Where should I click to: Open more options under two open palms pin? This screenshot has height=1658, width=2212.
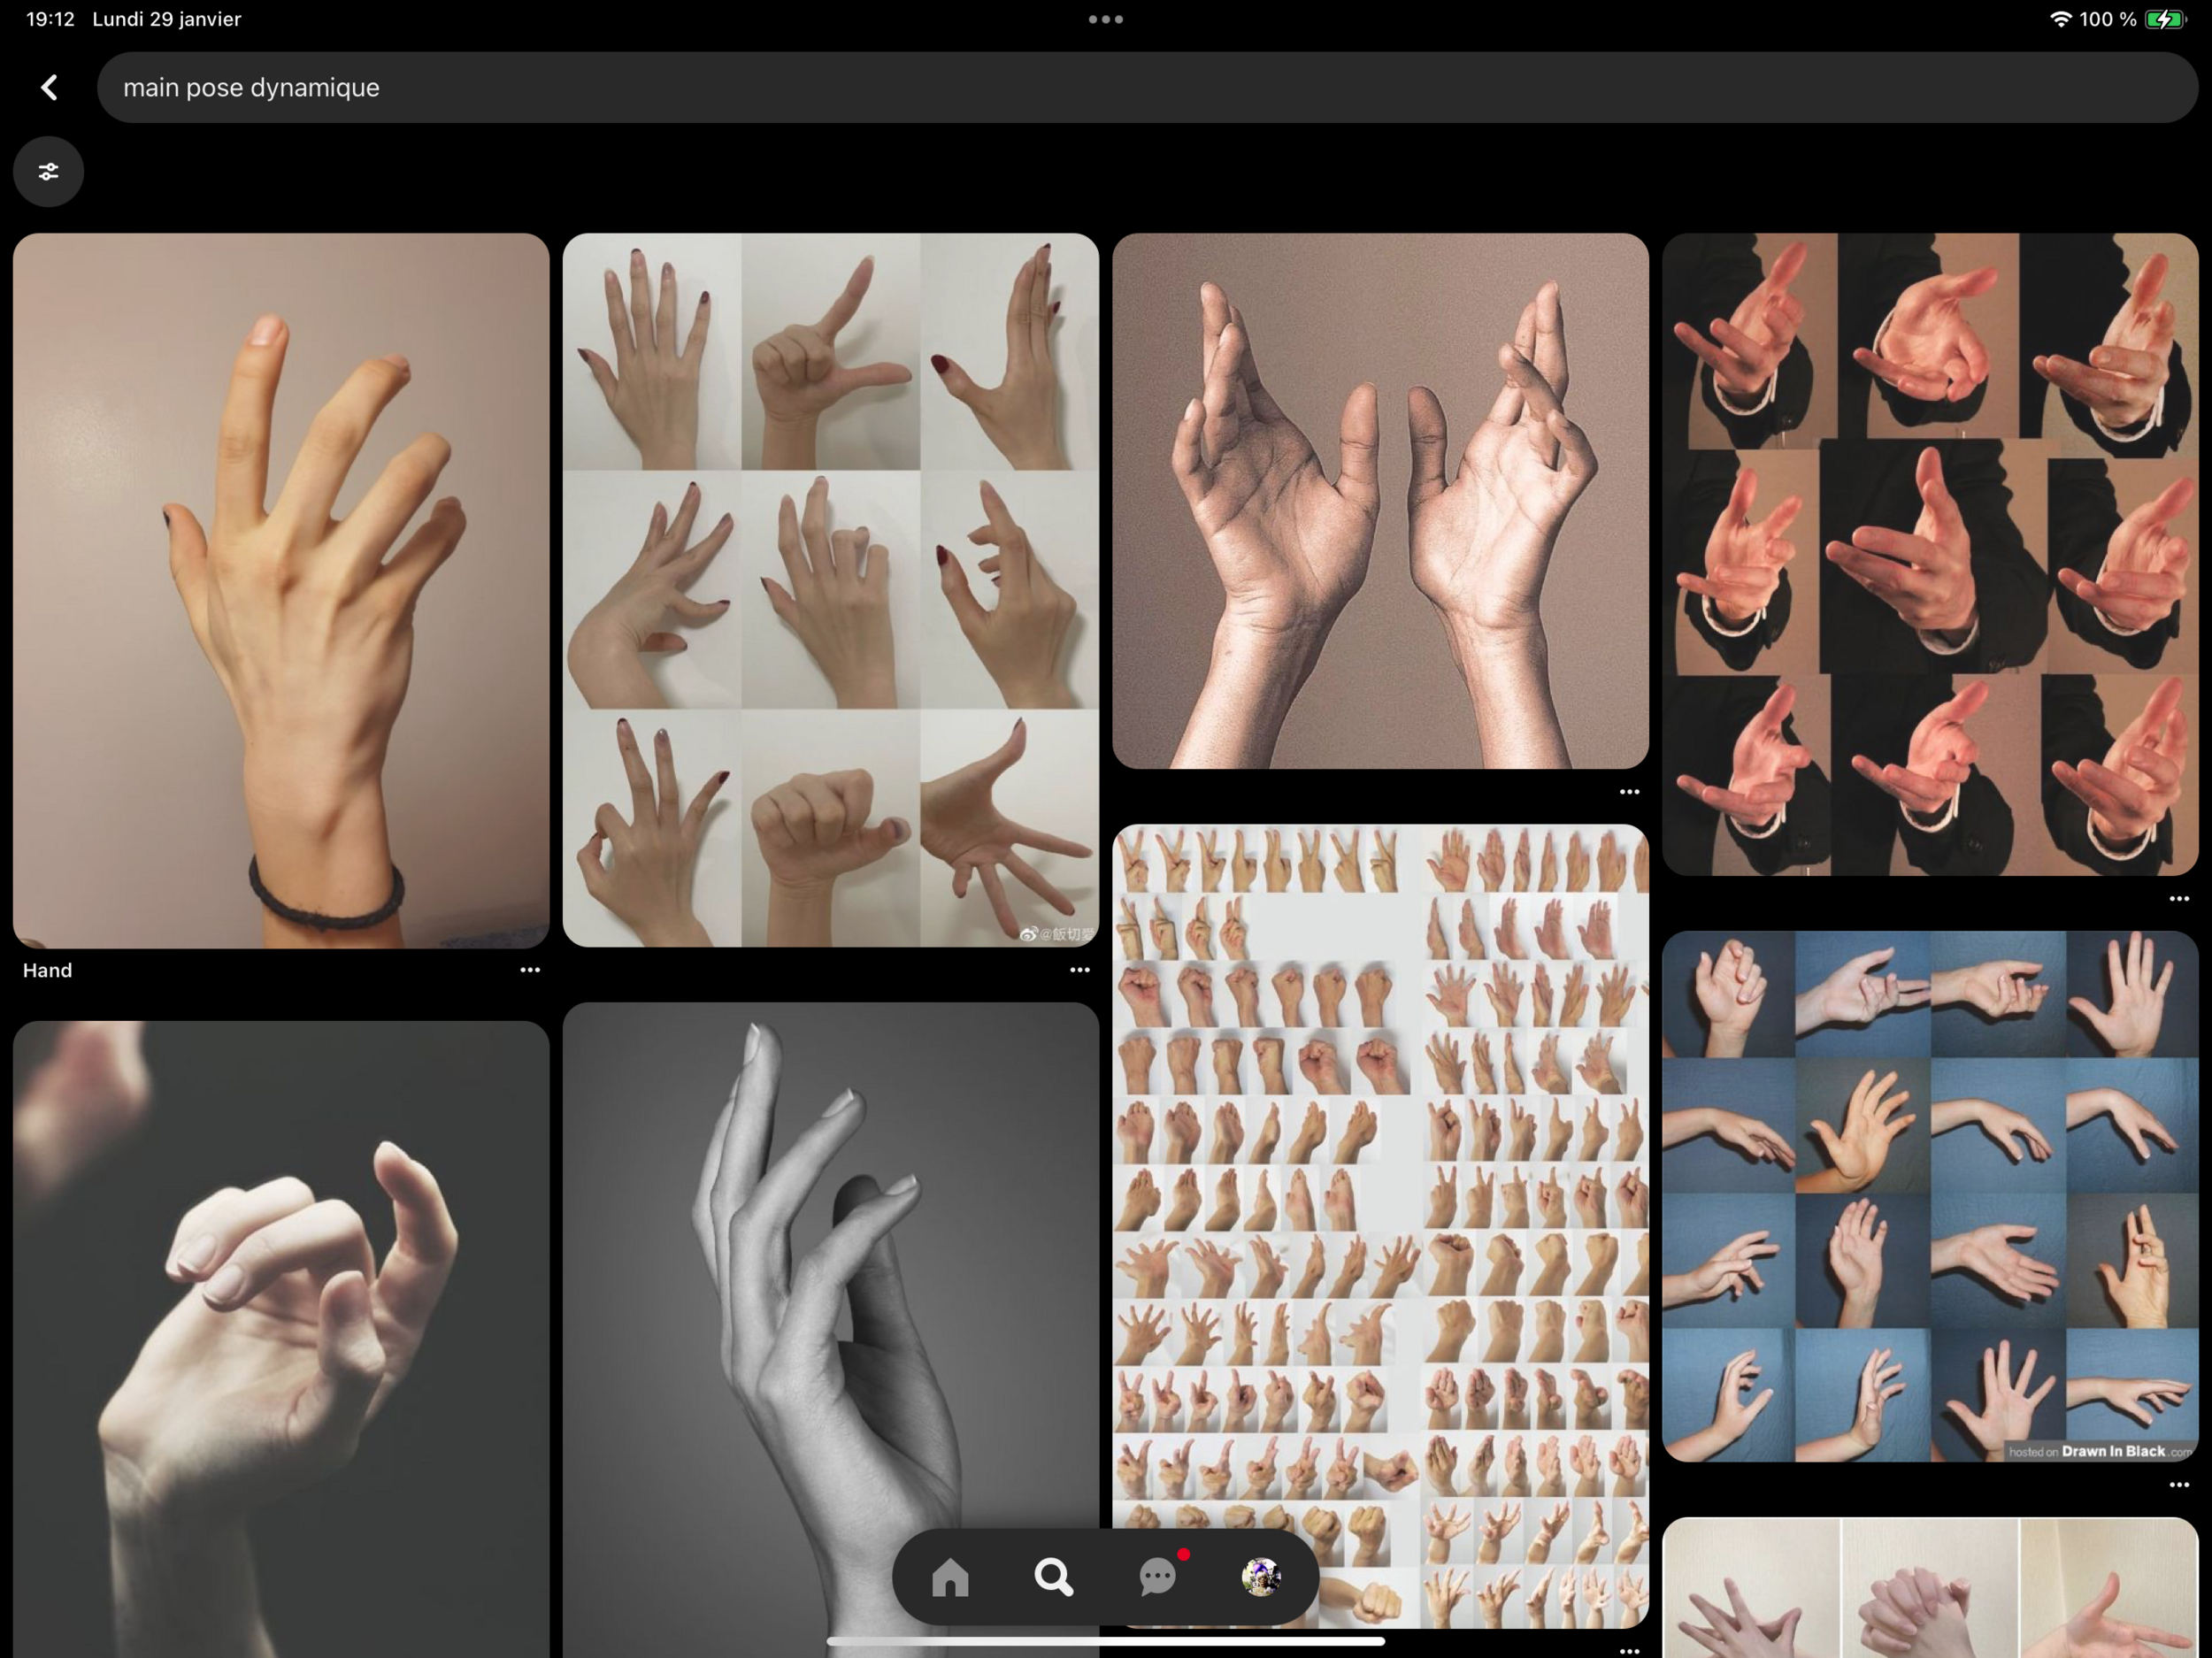point(1629,792)
